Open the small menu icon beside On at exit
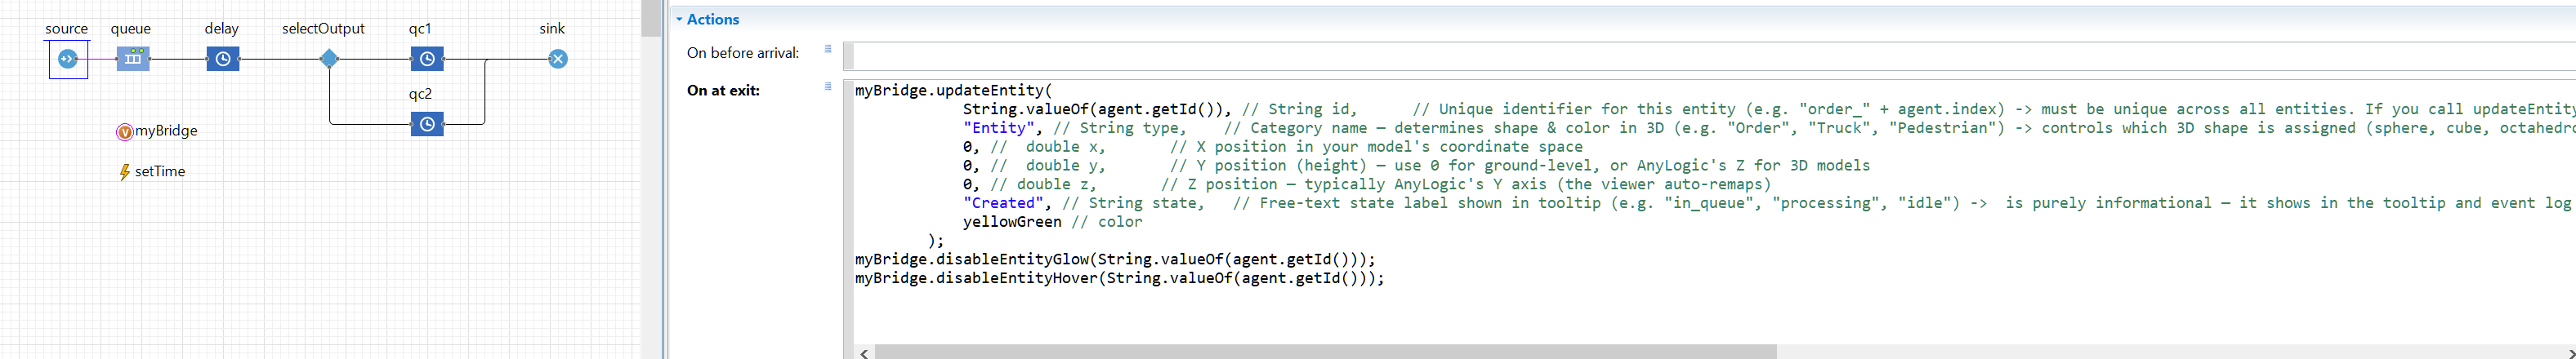The width and height of the screenshot is (2576, 359). [x=828, y=86]
